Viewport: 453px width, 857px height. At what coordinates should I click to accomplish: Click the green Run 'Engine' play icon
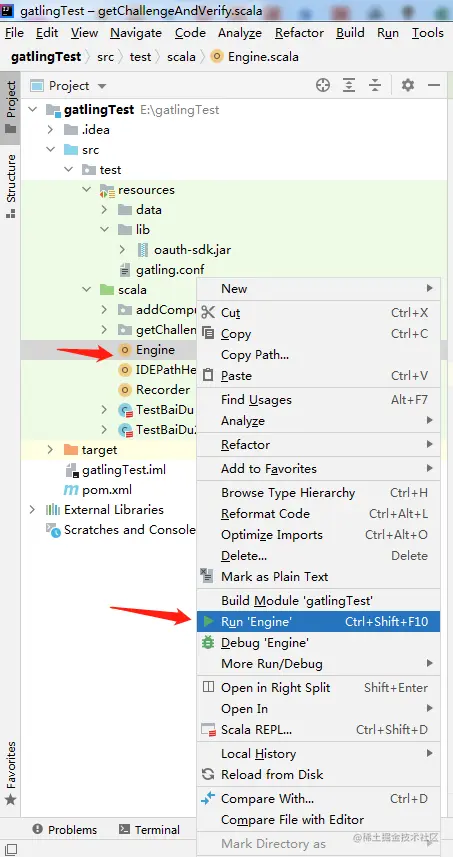click(x=208, y=621)
